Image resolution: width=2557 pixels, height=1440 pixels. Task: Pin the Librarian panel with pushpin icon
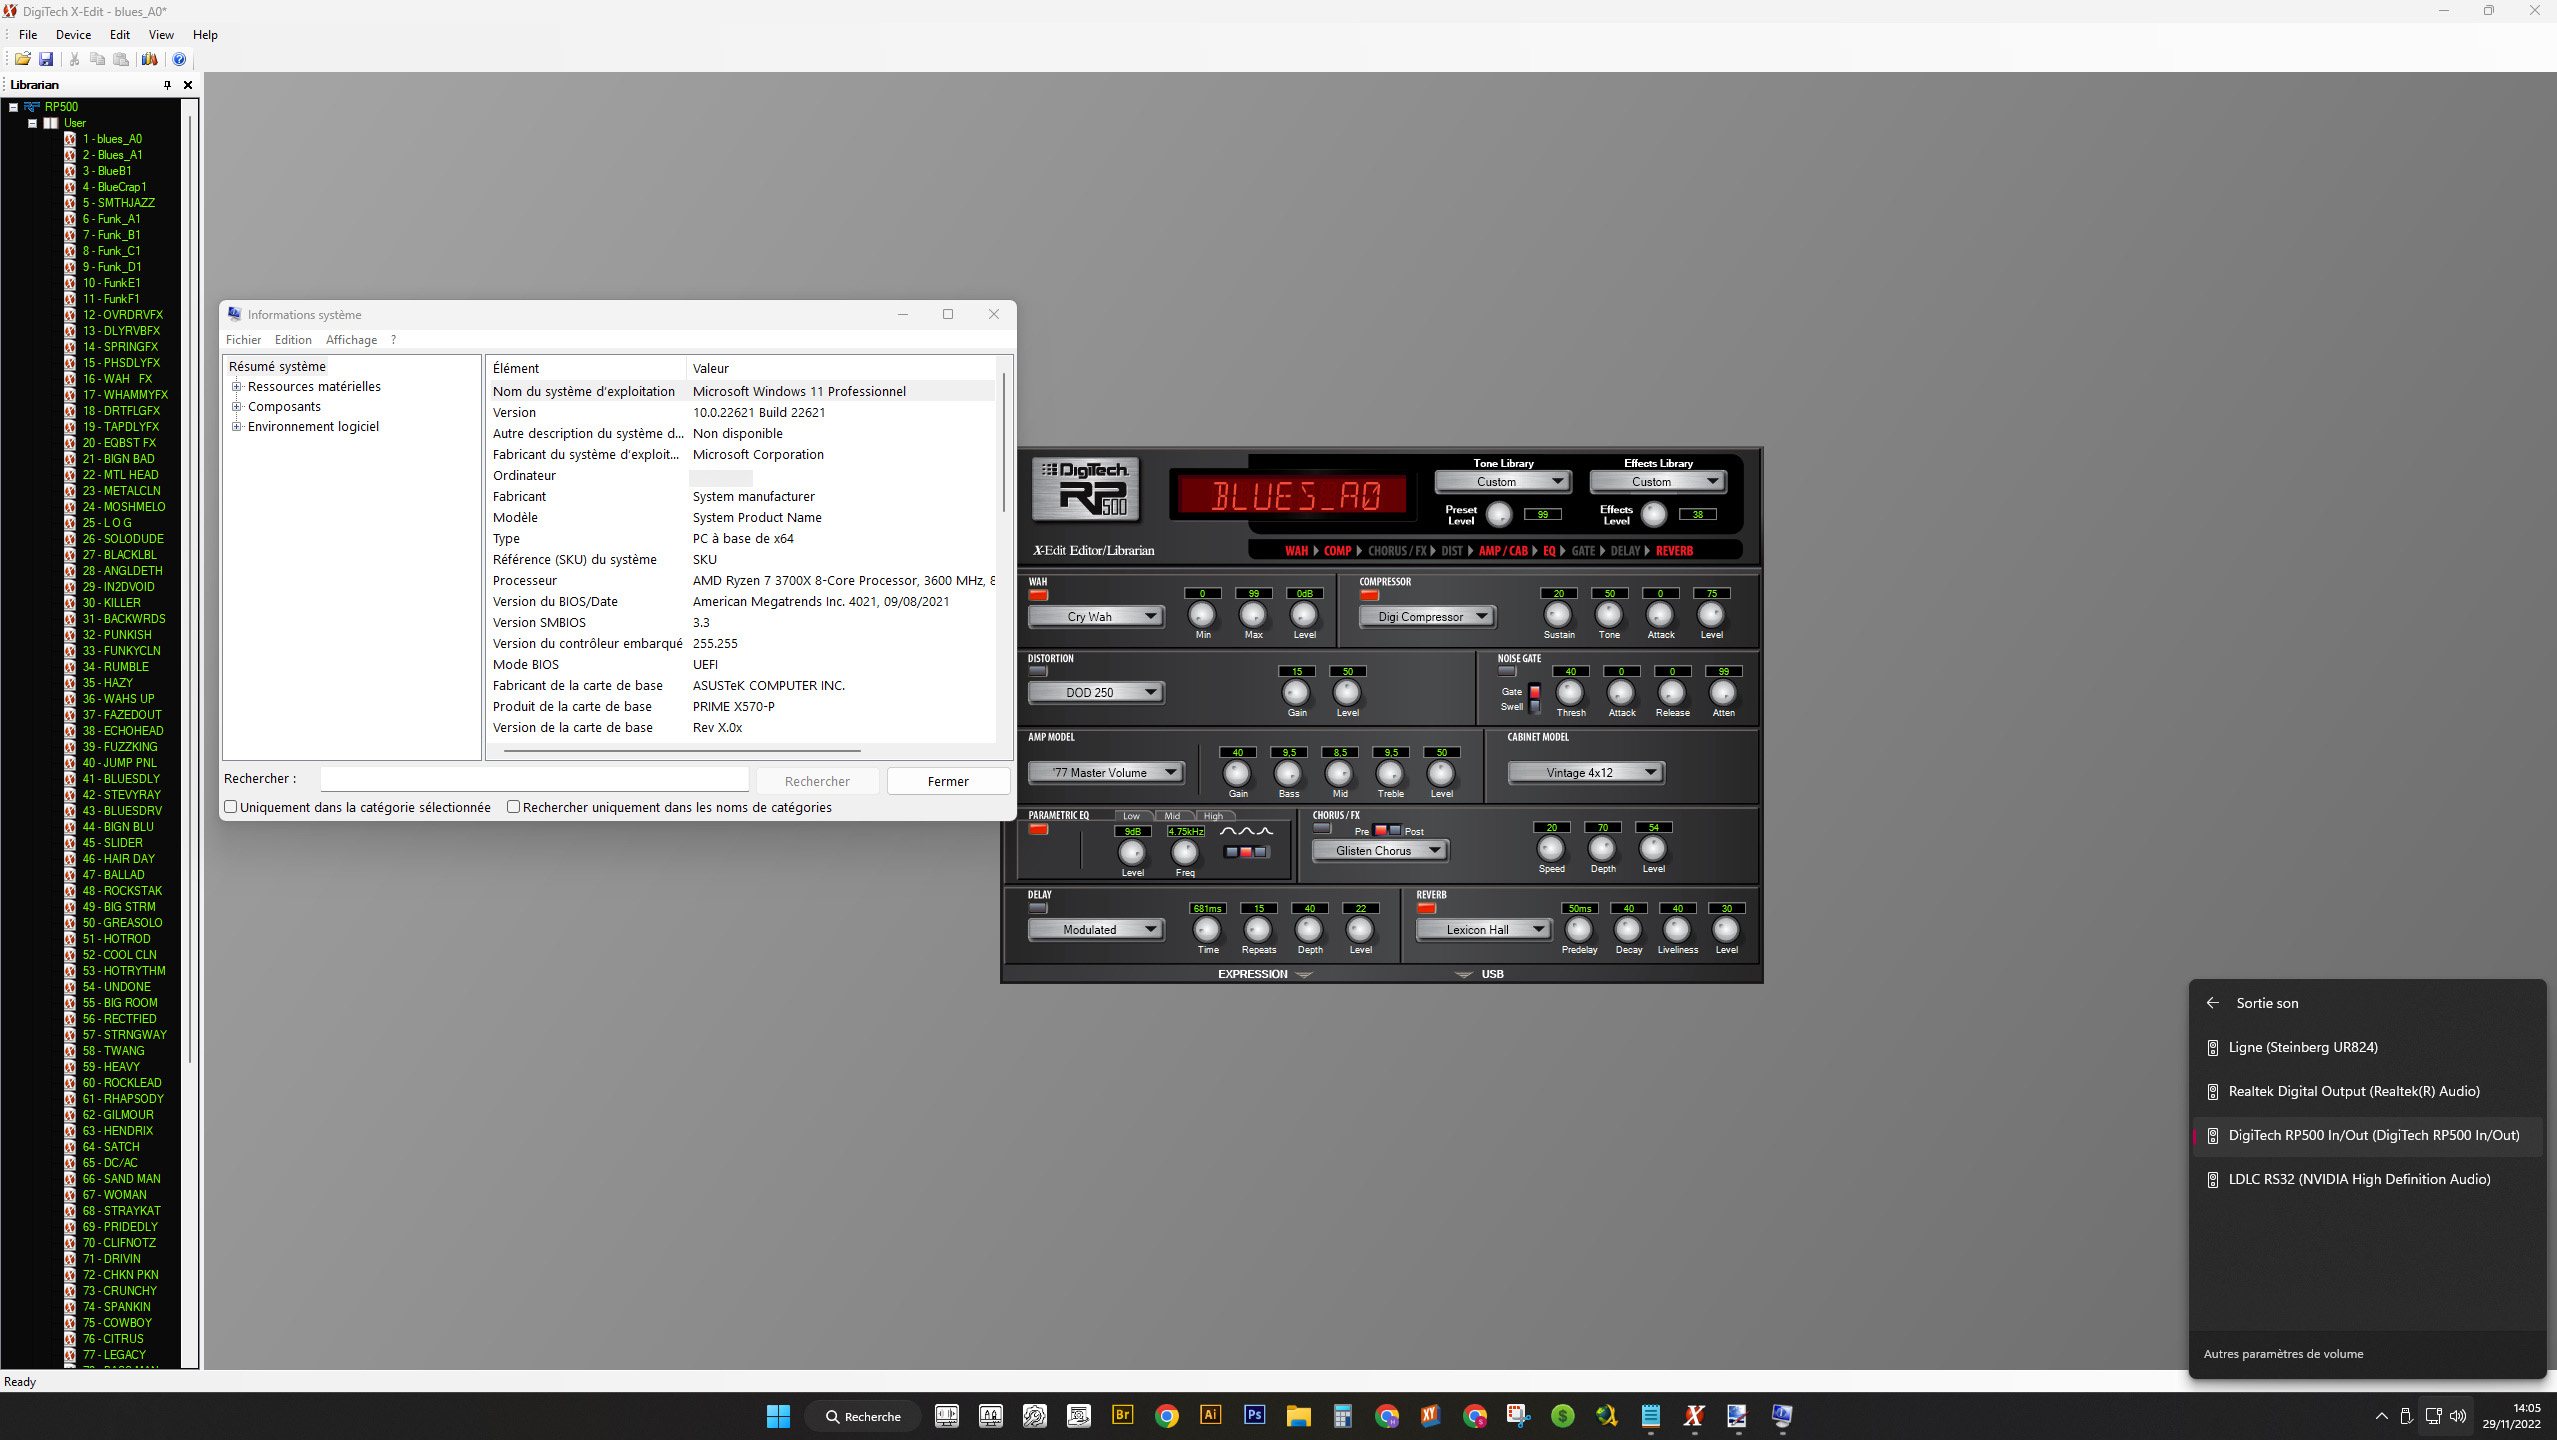(x=167, y=85)
